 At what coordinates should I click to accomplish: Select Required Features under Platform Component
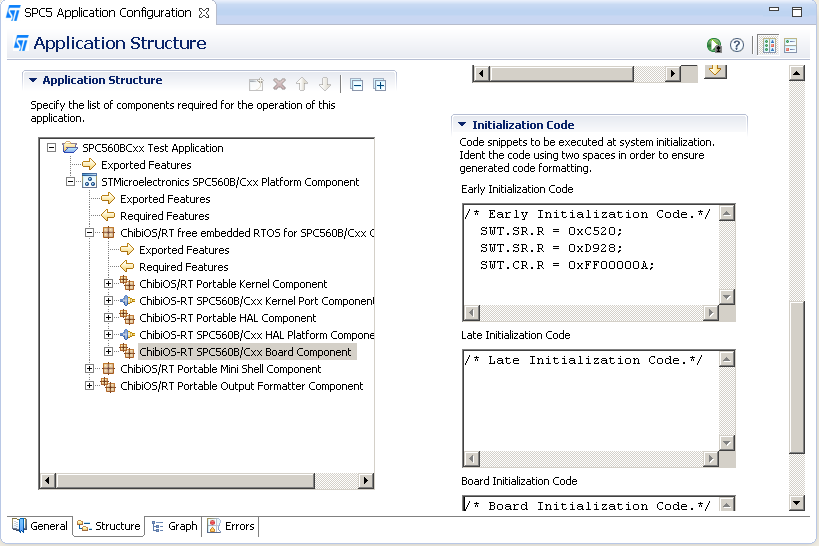[165, 216]
